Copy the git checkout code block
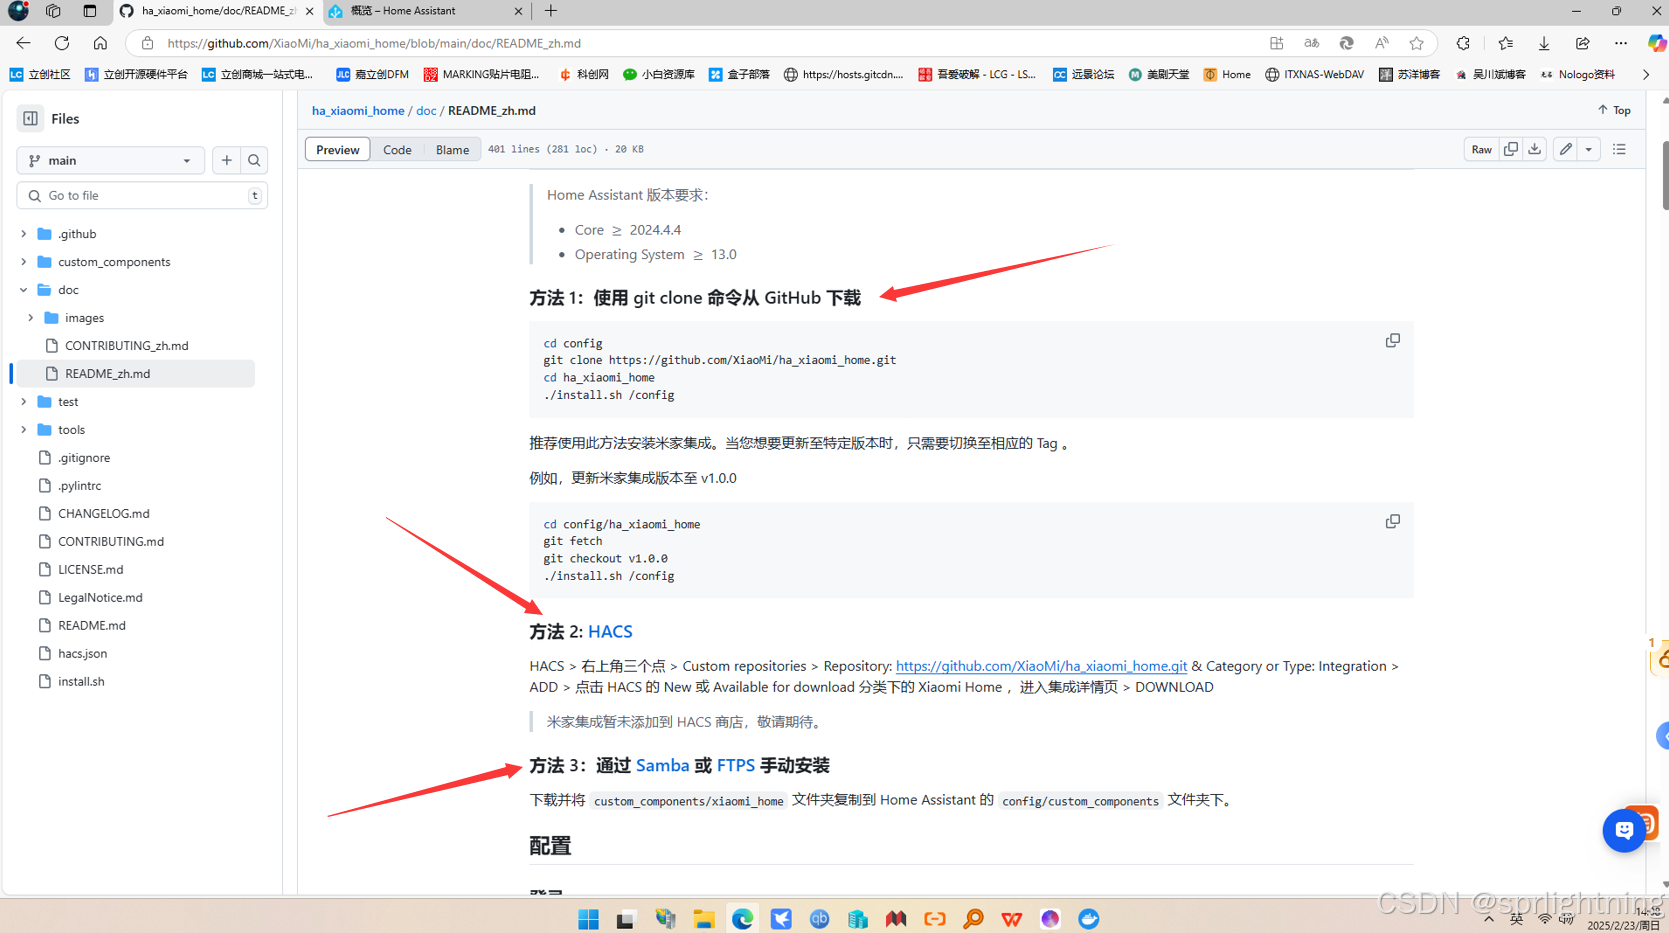The image size is (1669, 933). pyautogui.click(x=1392, y=522)
